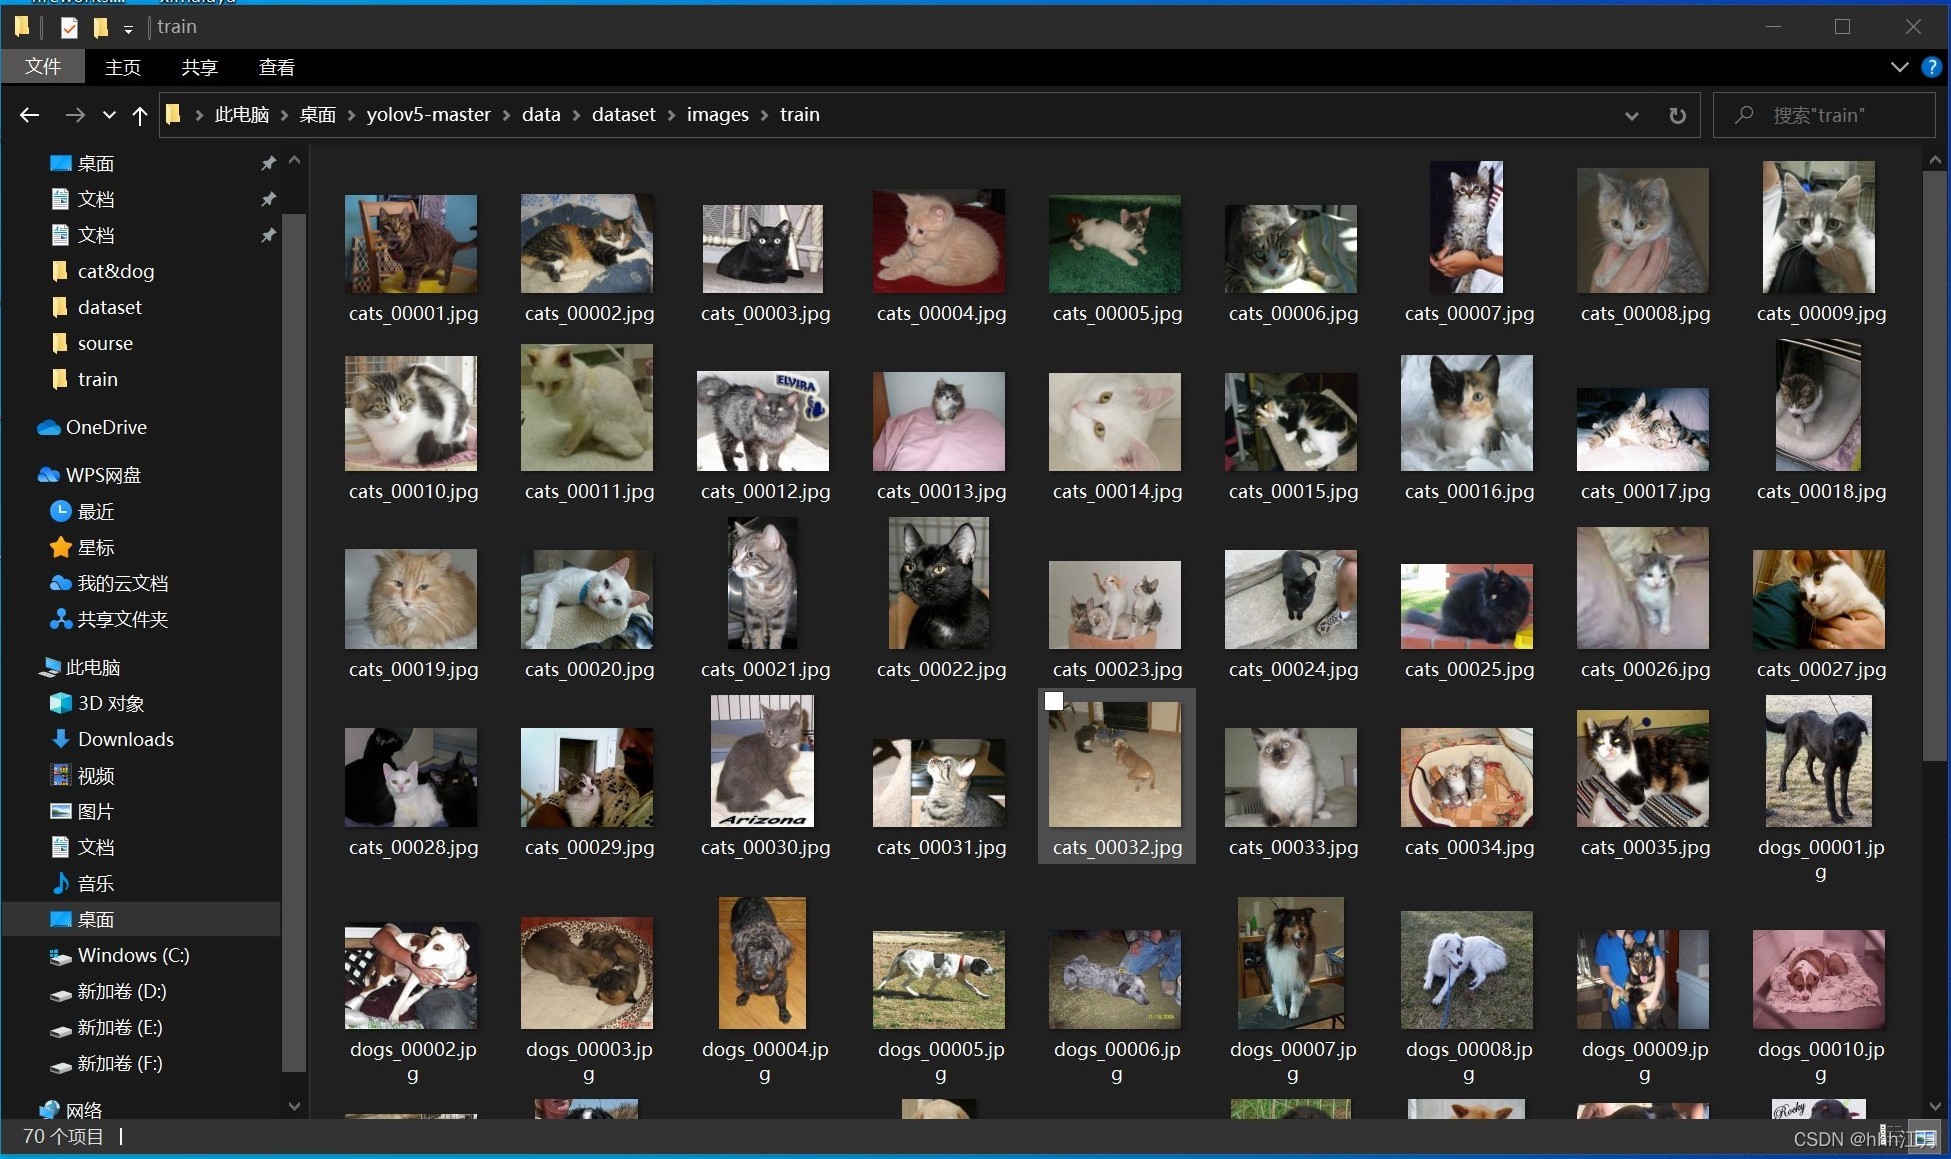Refresh the train folder view

(x=1677, y=115)
